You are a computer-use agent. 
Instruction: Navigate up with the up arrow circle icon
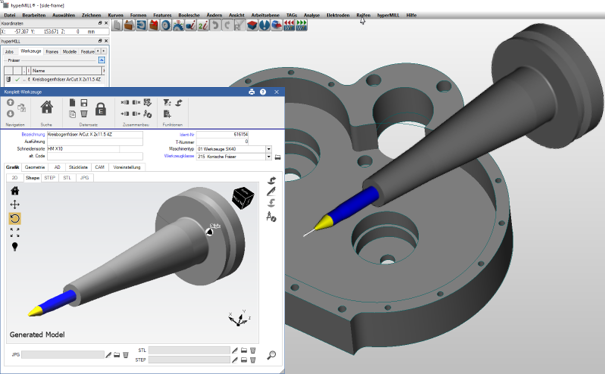point(10,102)
